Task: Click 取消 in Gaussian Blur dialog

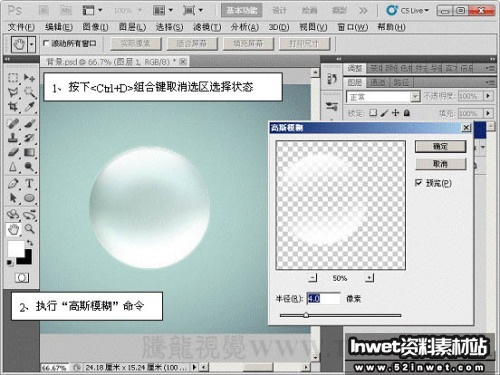Action: click(x=440, y=164)
